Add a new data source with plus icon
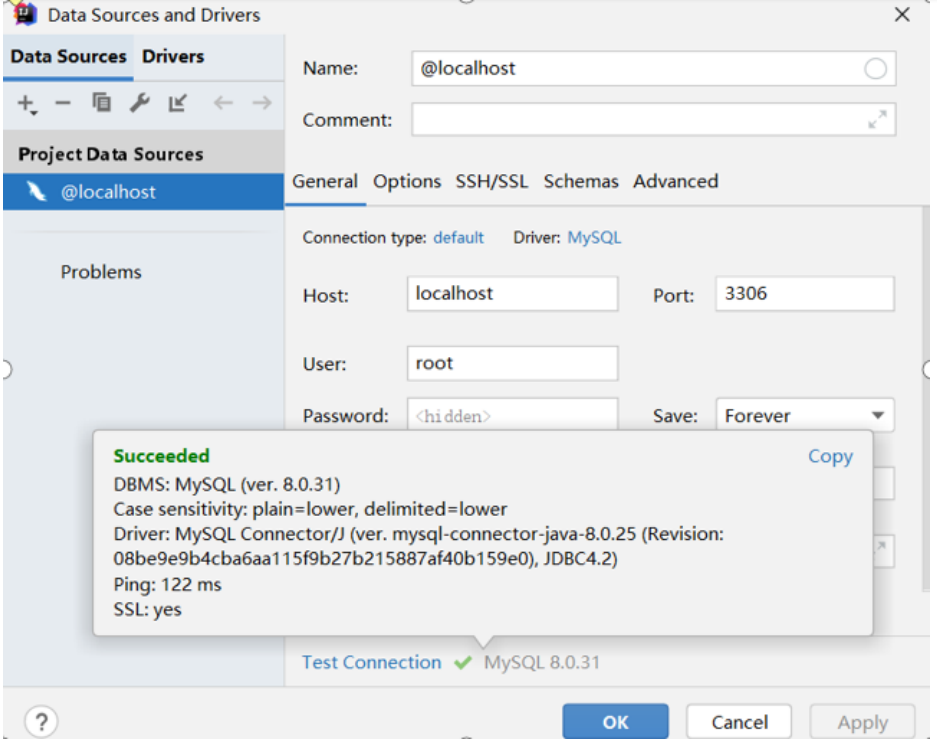This screenshot has height=746, width=937. pos(26,104)
